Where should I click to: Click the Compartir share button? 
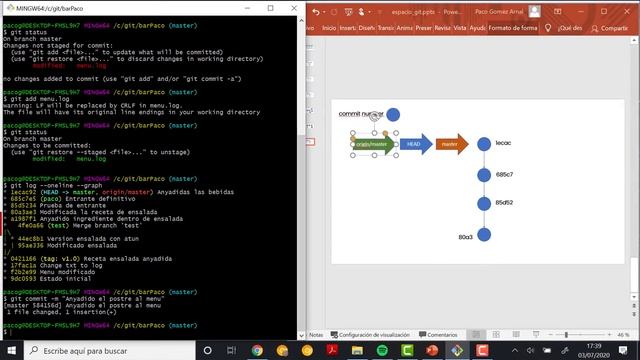coord(609,28)
